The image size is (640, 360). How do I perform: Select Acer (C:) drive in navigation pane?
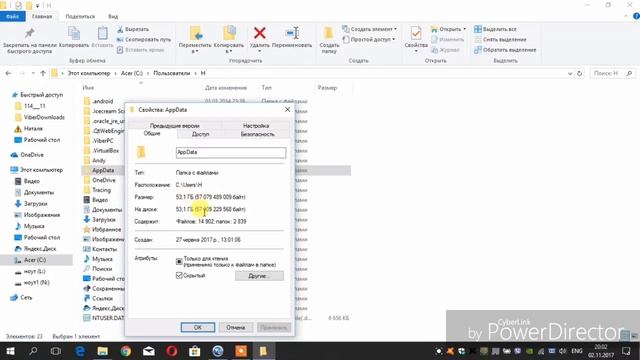[x=35, y=260]
